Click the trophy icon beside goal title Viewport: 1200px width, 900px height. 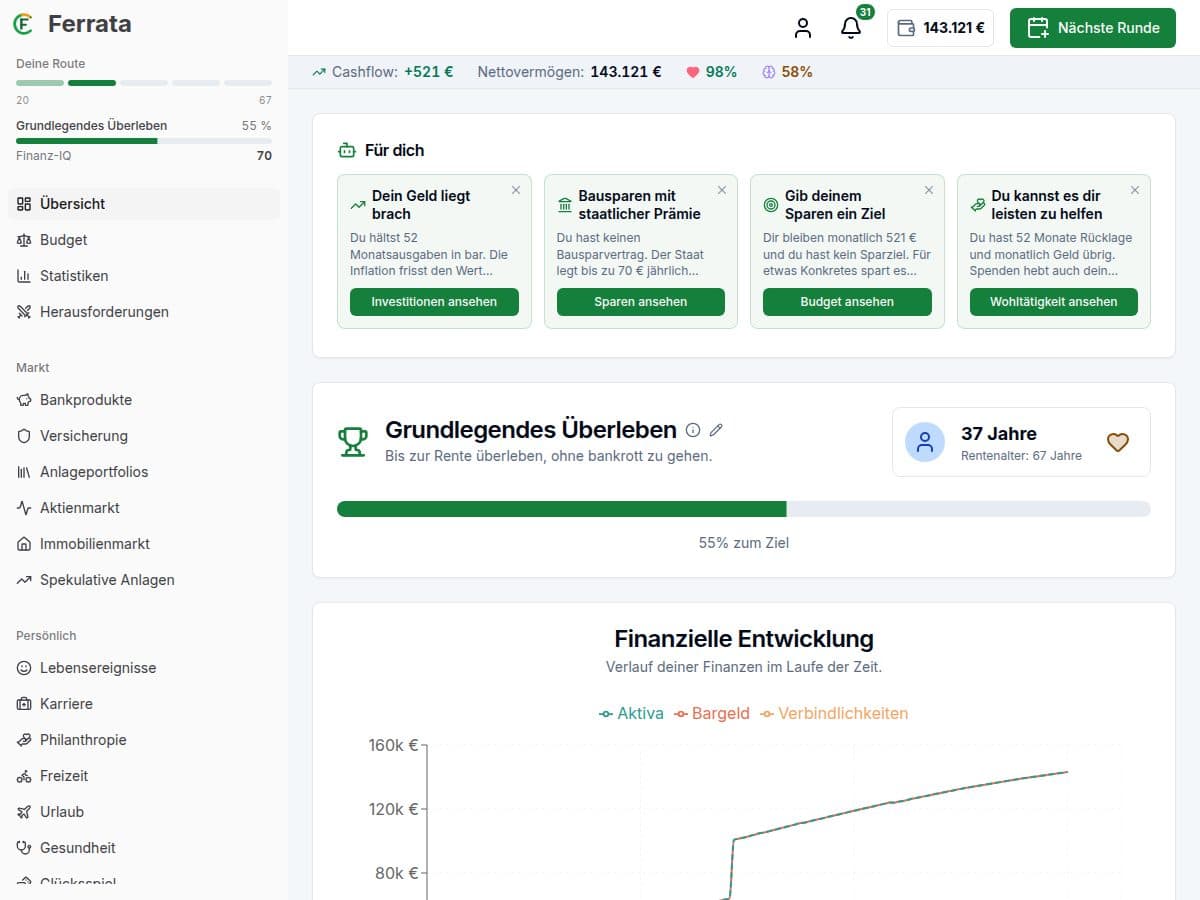click(353, 441)
